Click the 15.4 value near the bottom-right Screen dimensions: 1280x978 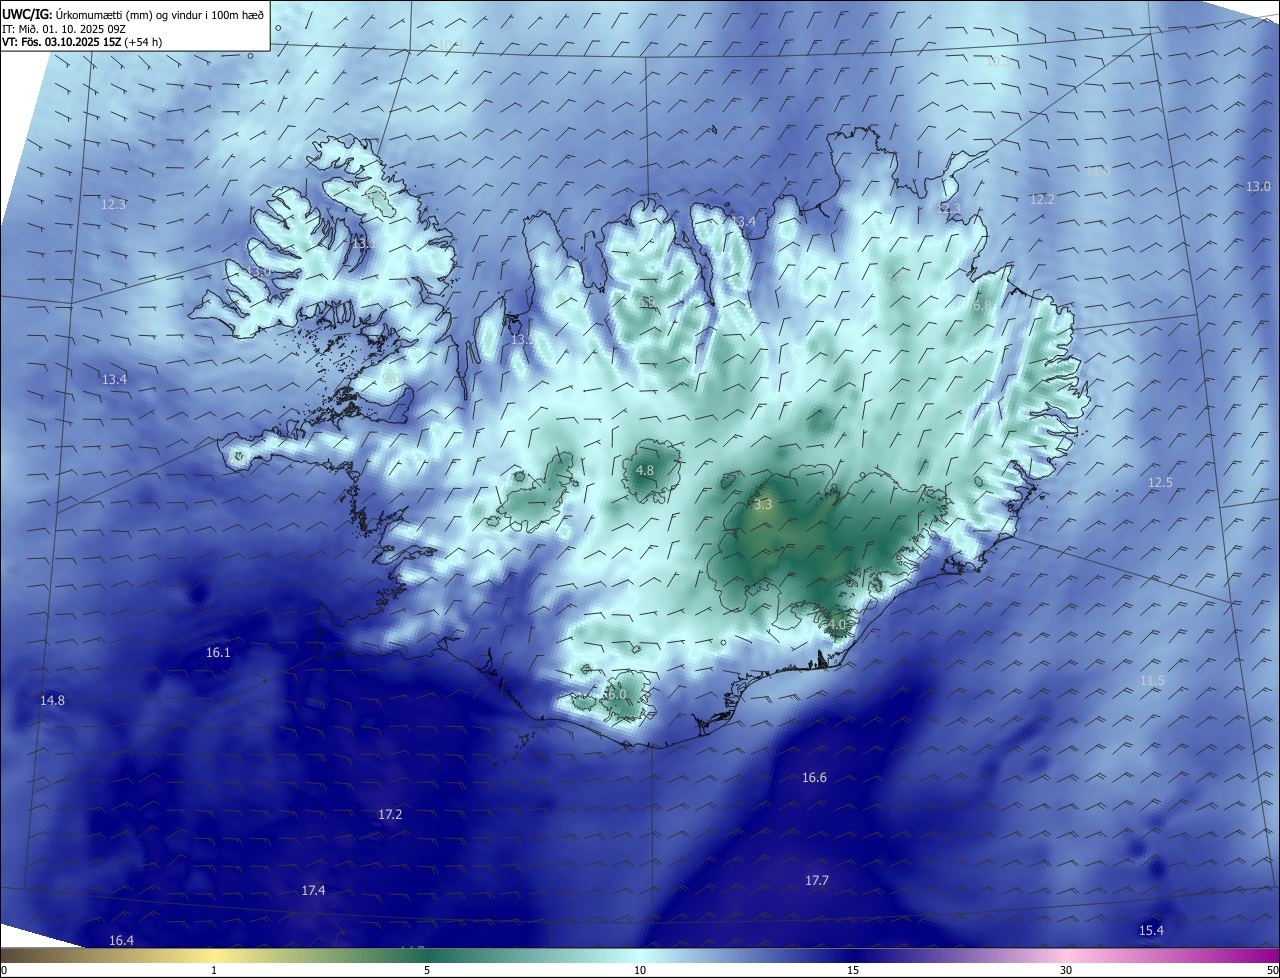pyautogui.click(x=1151, y=930)
